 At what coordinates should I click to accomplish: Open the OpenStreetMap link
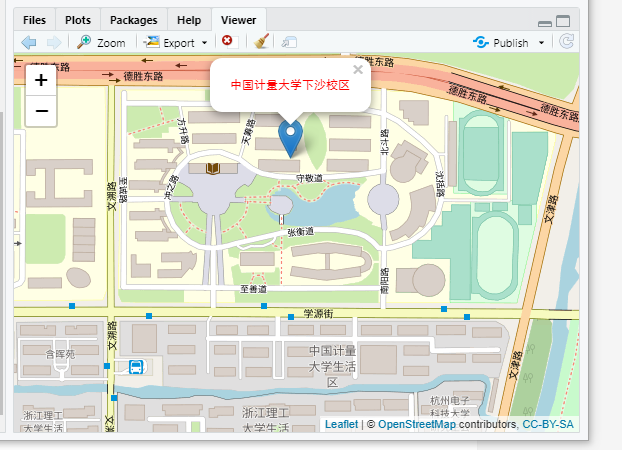coord(417,424)
